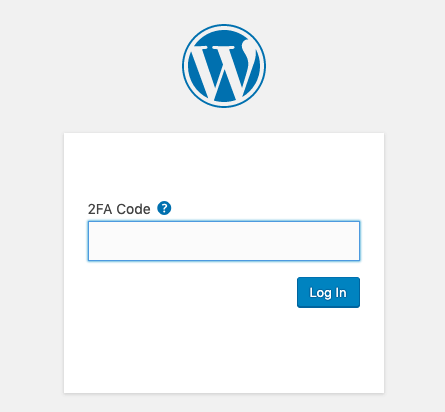Click inside the highlighted code entry box
This screenshot has height=412, width=445.
click(224, 241)
